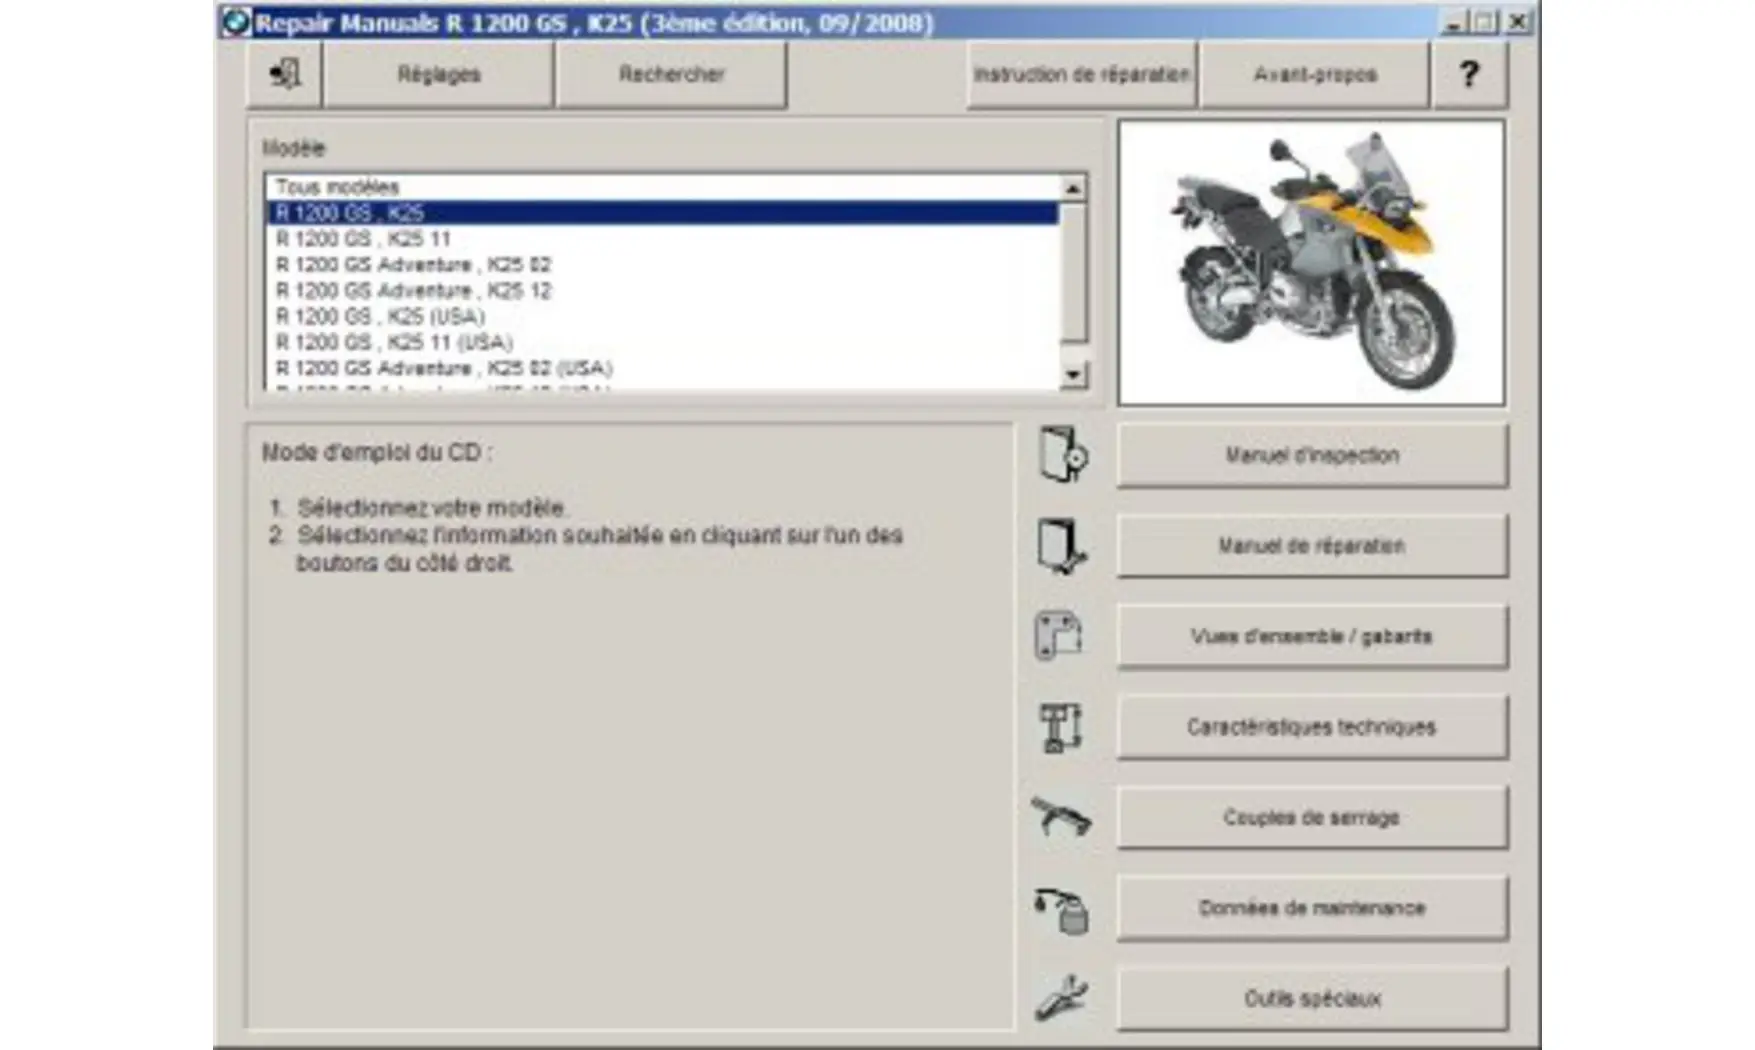The width and height of the screenshot is (1755, 1050).
Task: Click the model list scrollbar thumb
Action: (1073, 273)
